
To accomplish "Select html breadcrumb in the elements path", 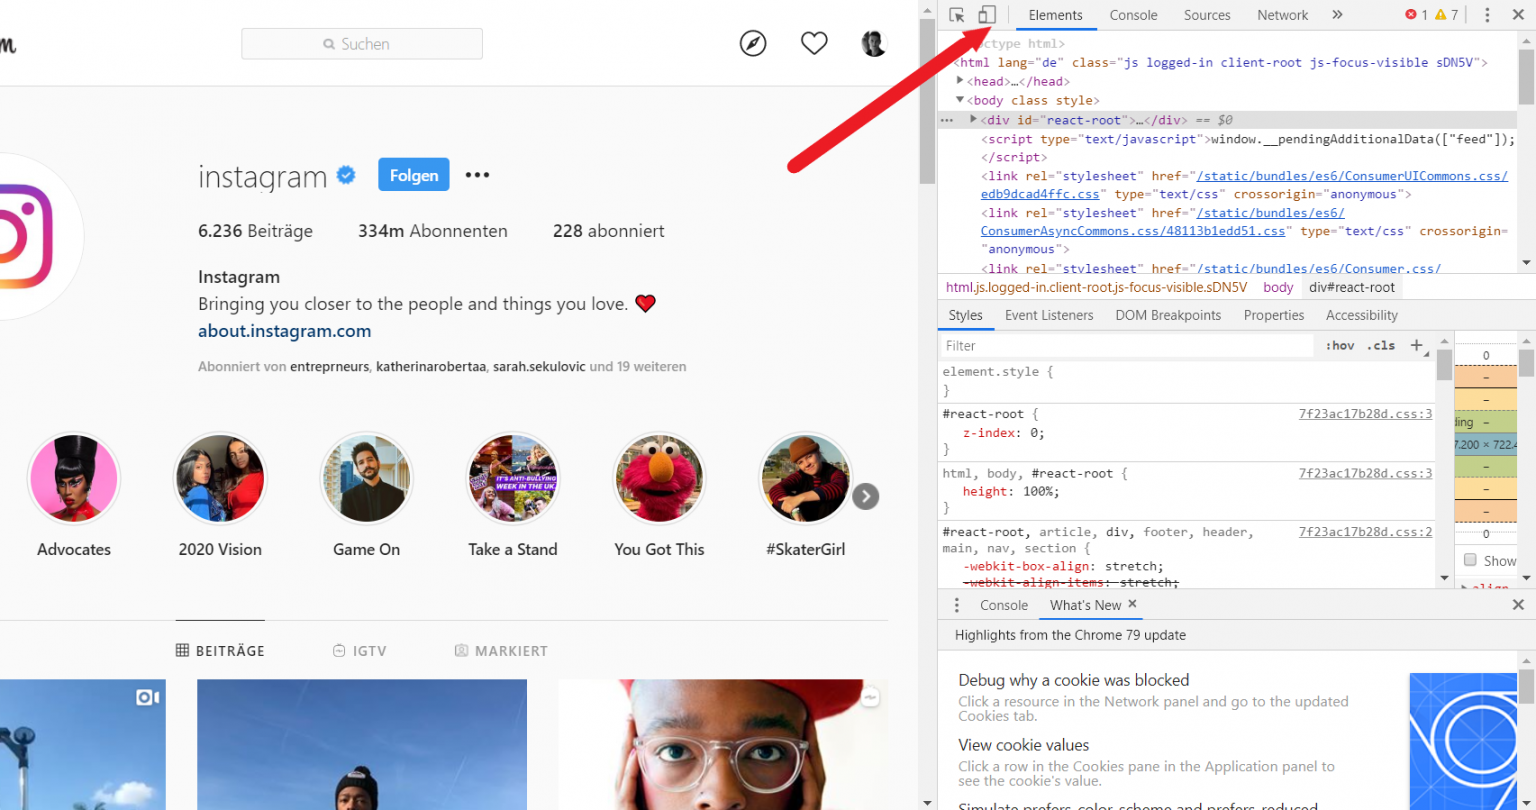I will tap(1096, 287).
